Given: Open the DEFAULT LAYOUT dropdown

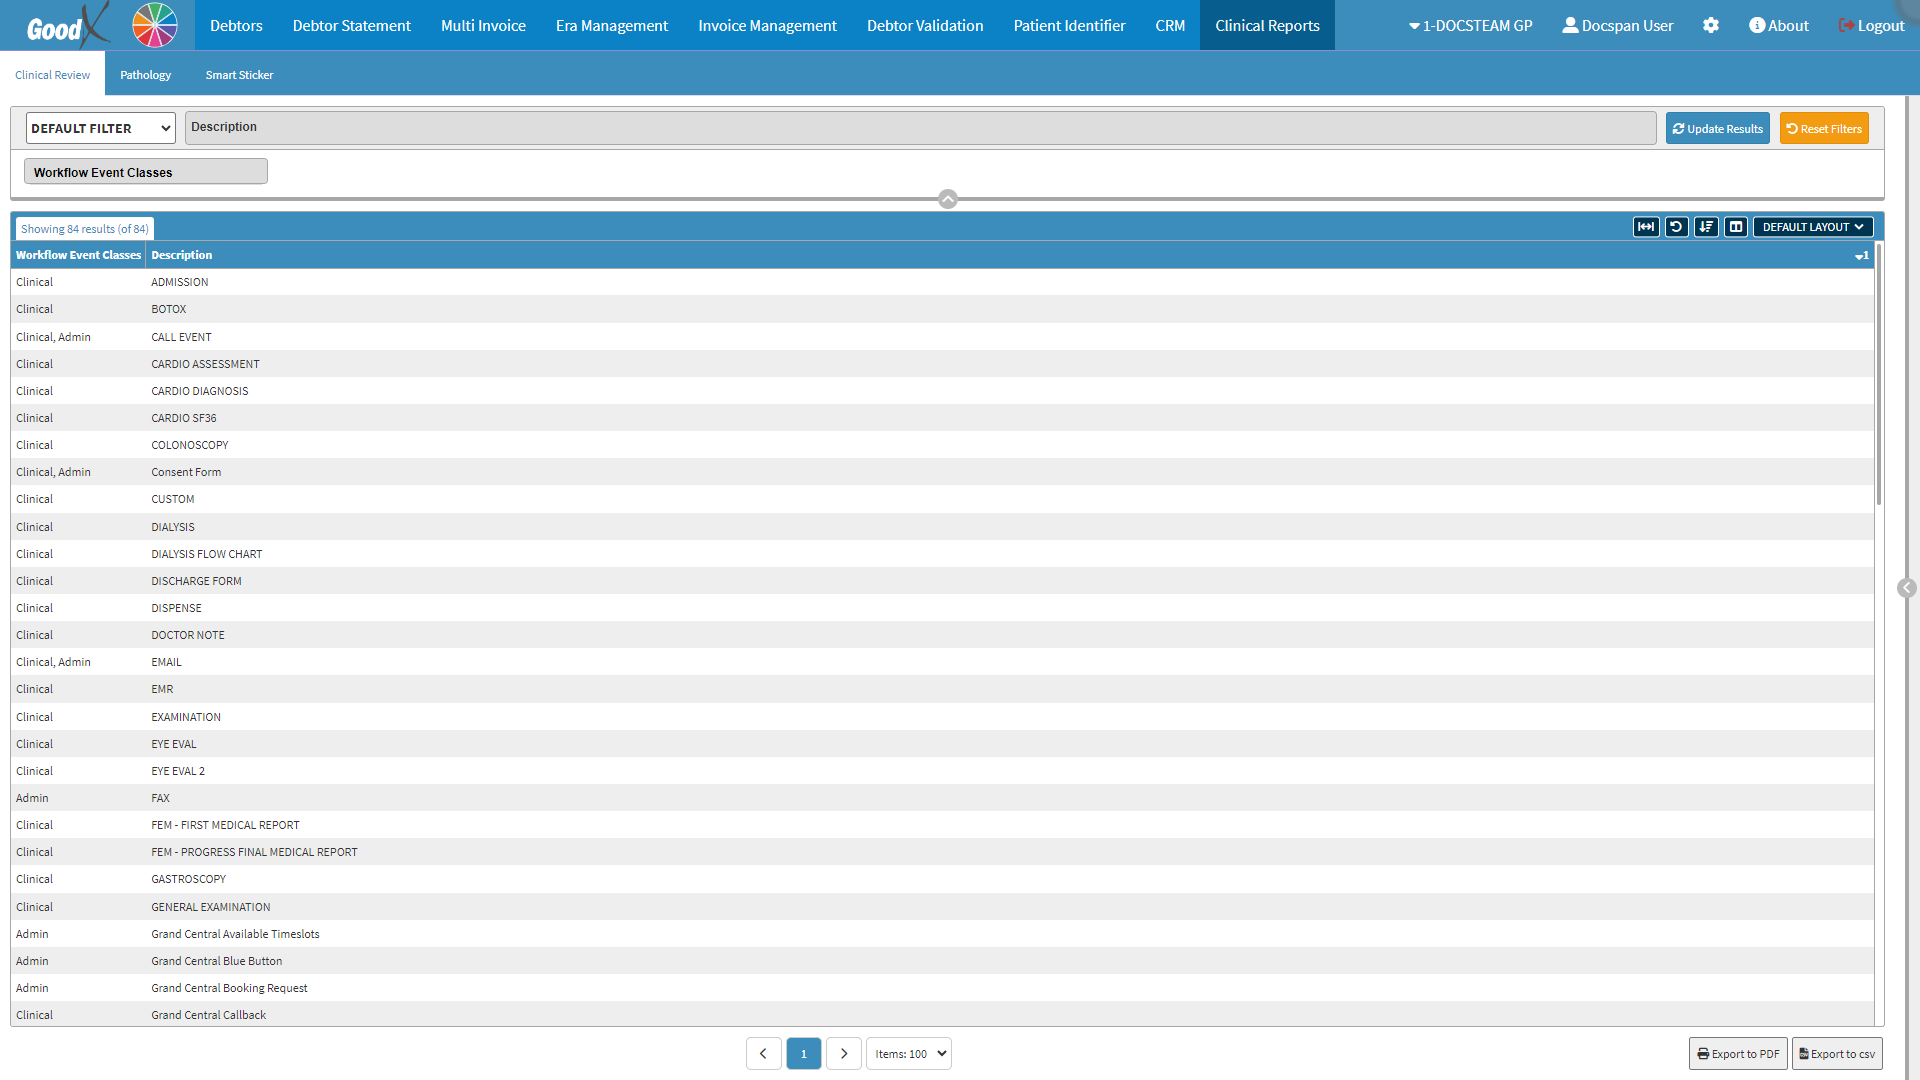Looking at the screenshot, I should [1812, 227].
